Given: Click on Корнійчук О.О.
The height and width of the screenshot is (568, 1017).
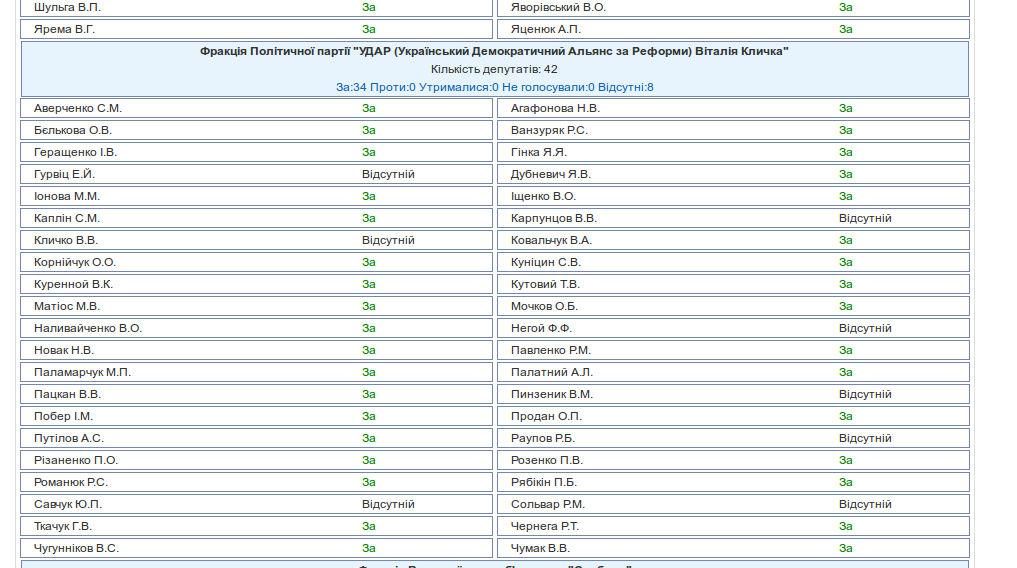Looking at the screenshot, I should coord(75,263).
